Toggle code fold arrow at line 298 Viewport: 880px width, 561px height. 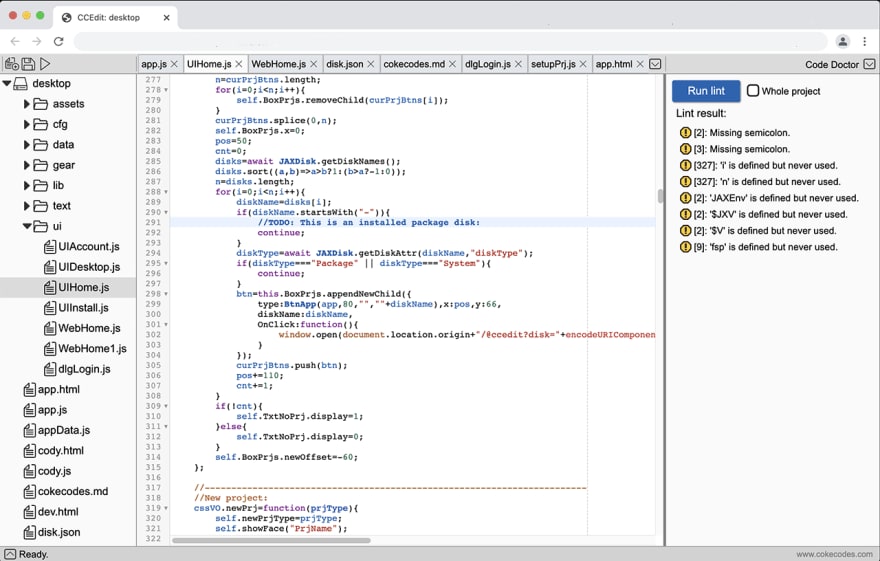pos(166,294)
